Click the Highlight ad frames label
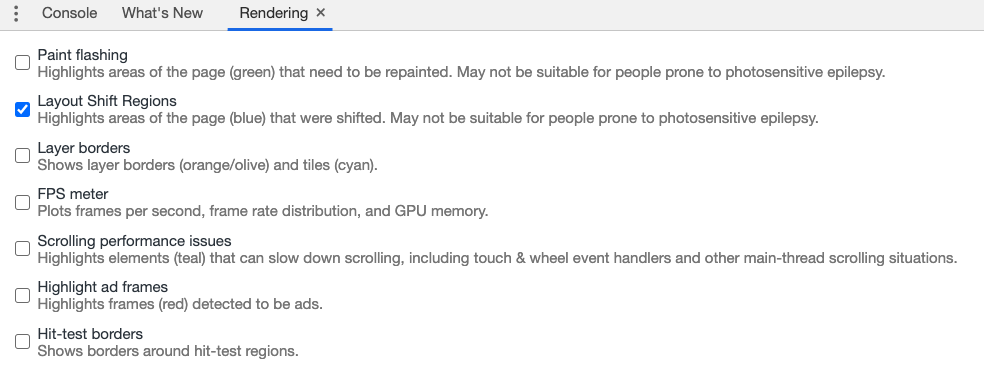Viewport: 984px width, 368px height. pos(103,287)
